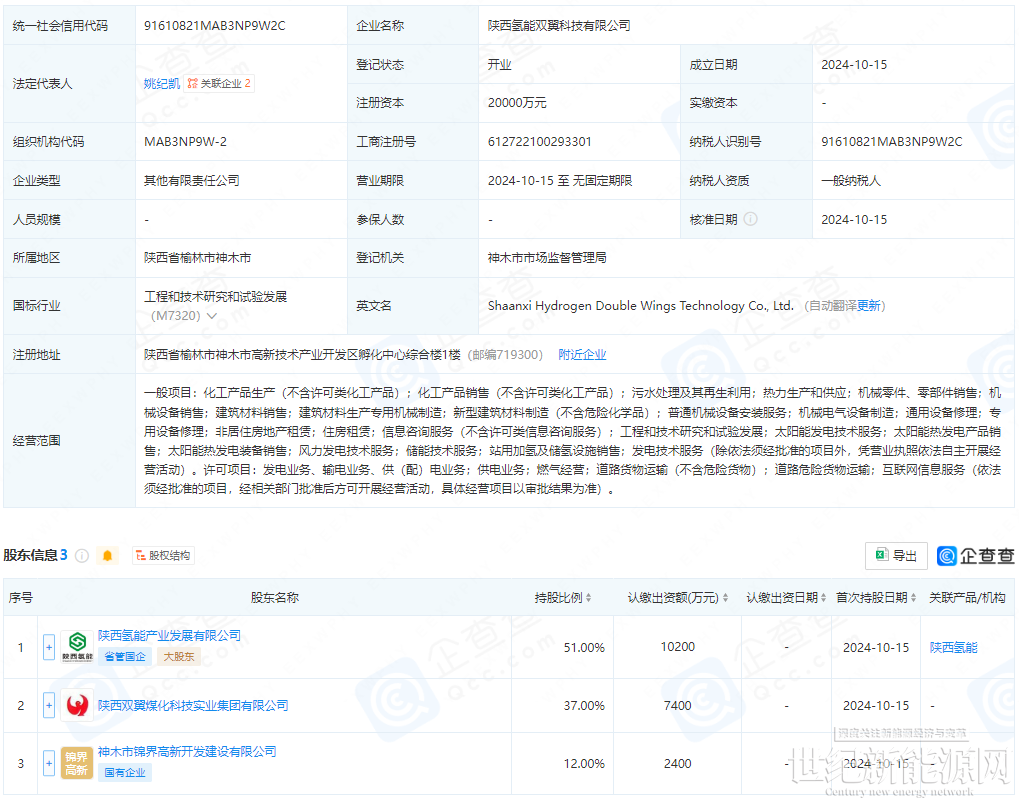Select the 所属地区 value 陕西省榆林市神木市

pyautogui.click(x=198, y=258)
